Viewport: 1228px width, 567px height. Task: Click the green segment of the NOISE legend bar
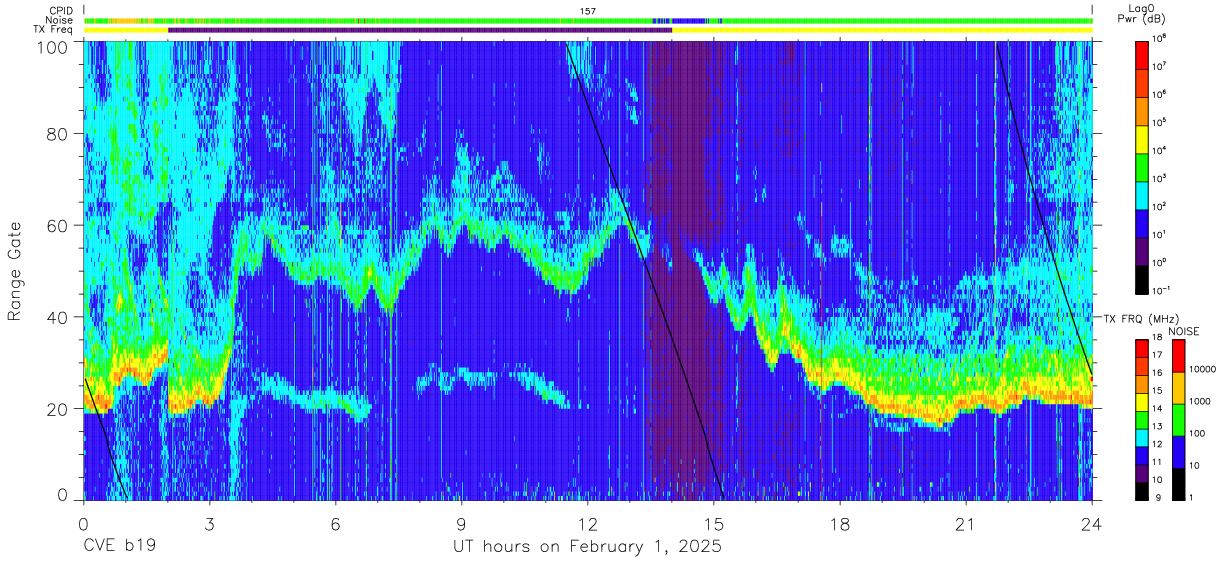[x=1178, y=420]
